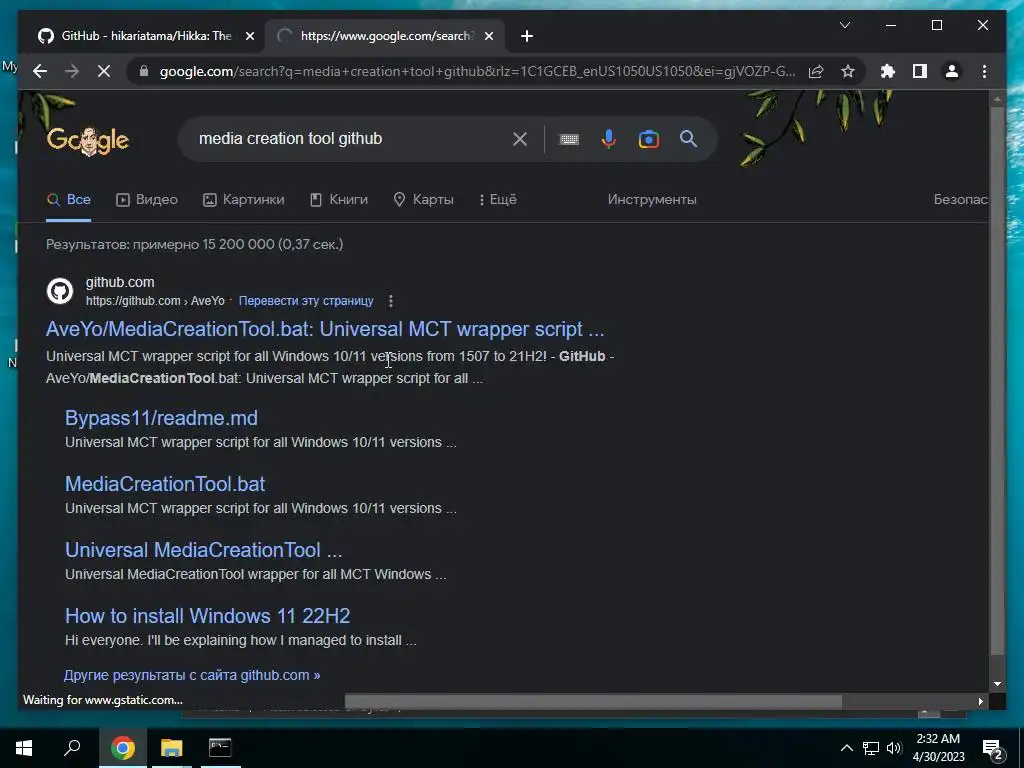Viewport: 1024px width, 768px height.
Task: Click Перевести эту страницу link
Action: 306,301
